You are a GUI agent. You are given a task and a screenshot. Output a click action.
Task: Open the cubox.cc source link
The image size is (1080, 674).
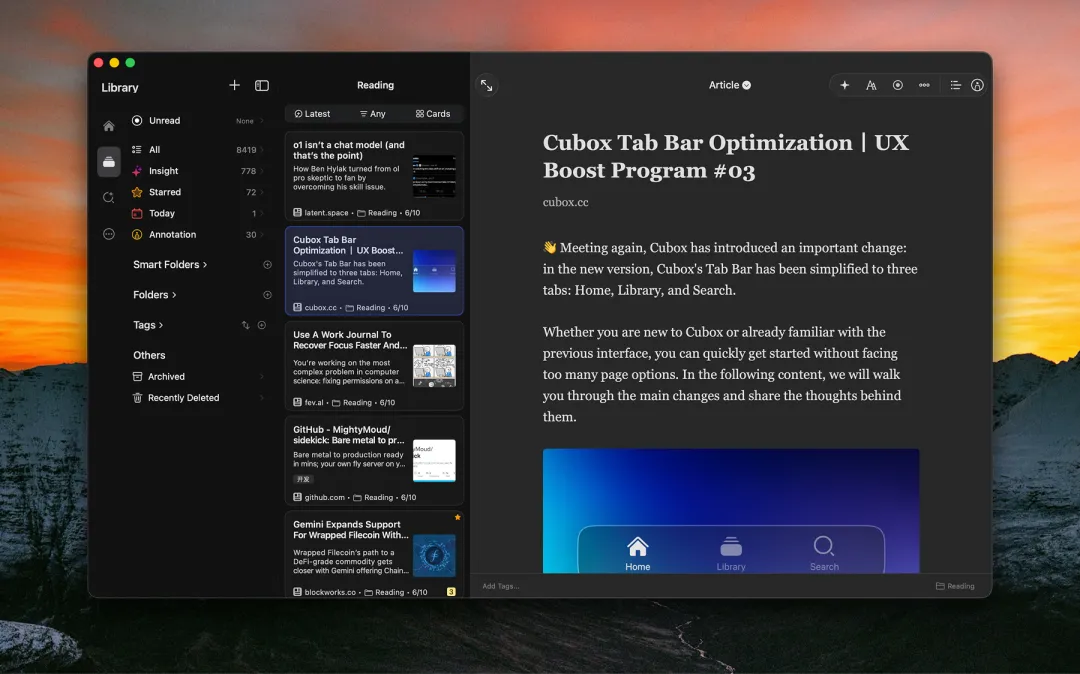(565, 202)
